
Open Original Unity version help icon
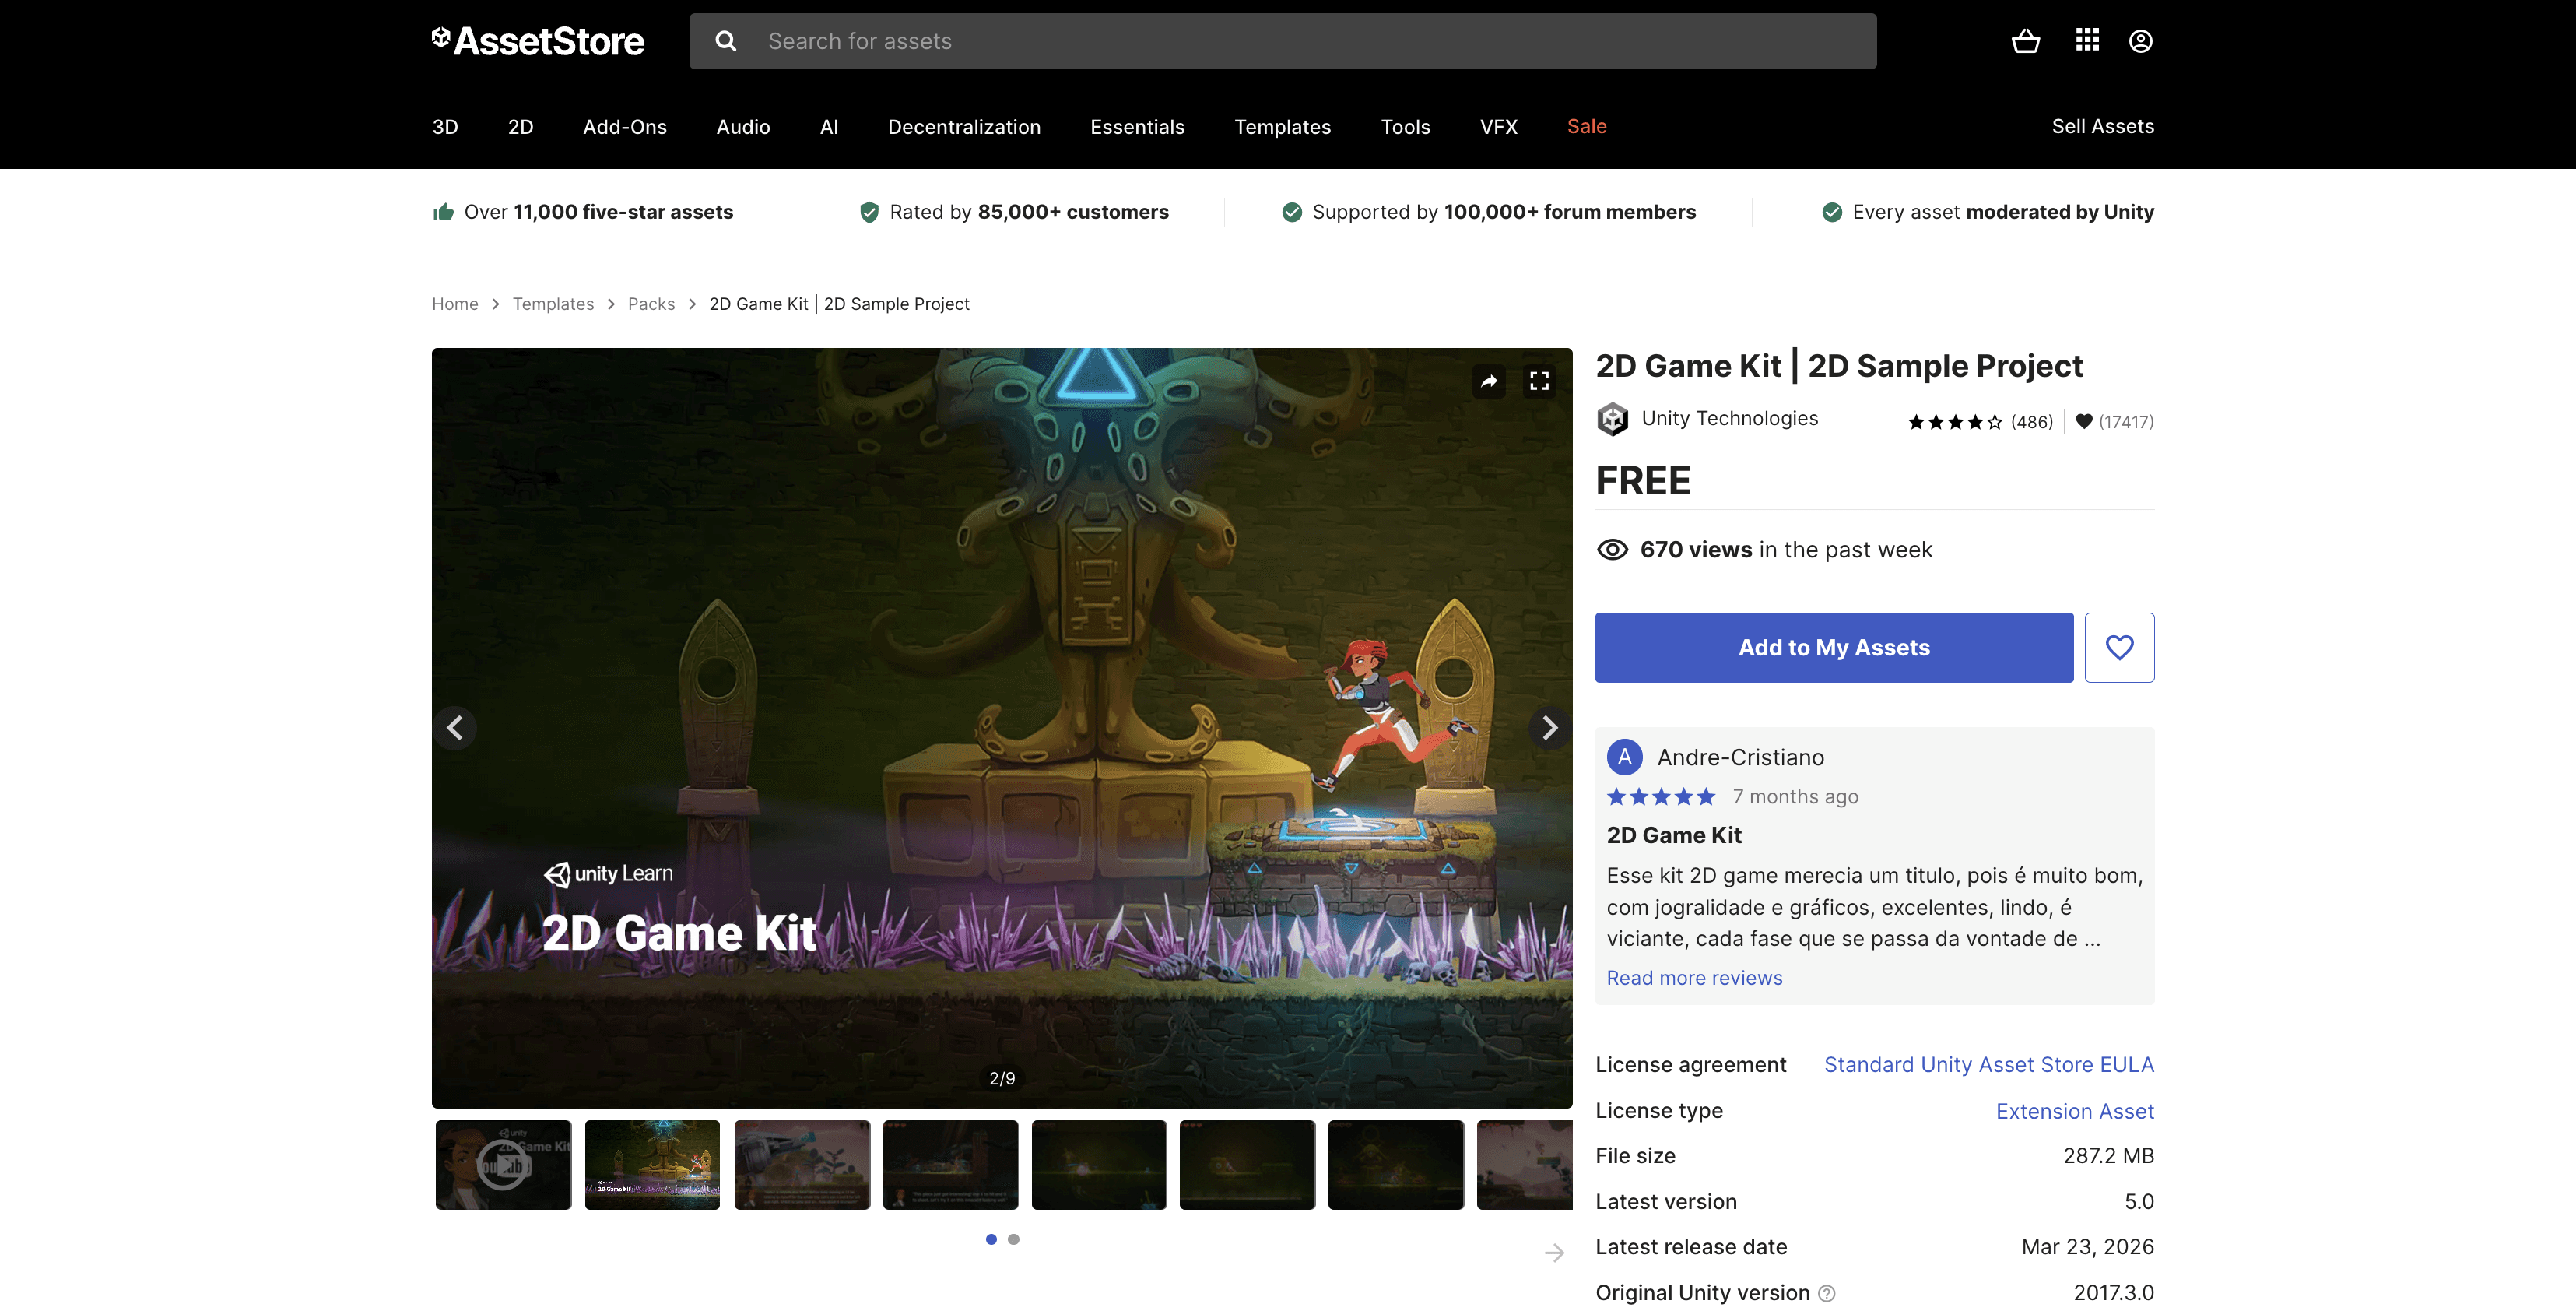point(1827,1293)
